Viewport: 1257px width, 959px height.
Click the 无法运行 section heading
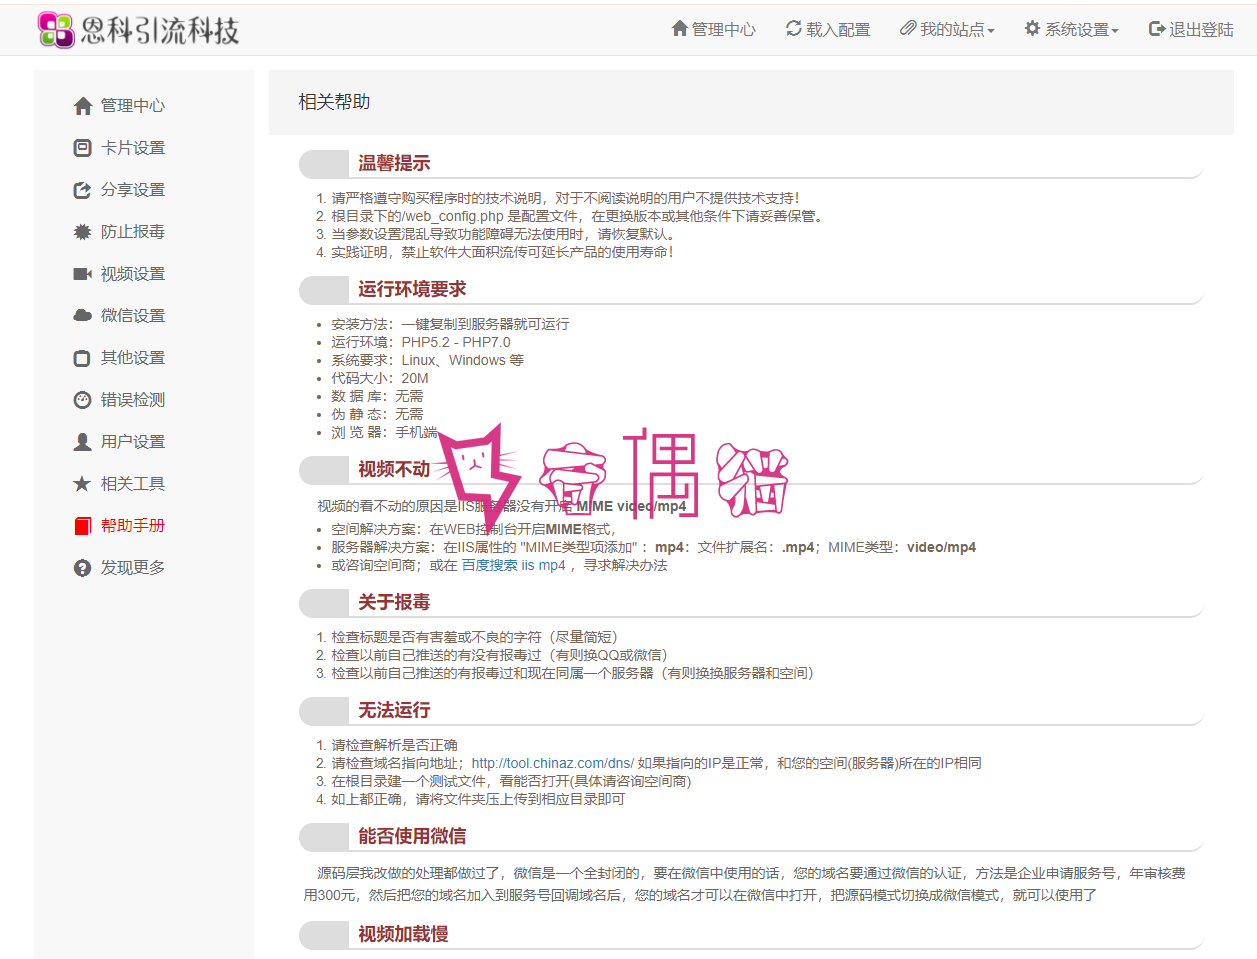point(394,711)
